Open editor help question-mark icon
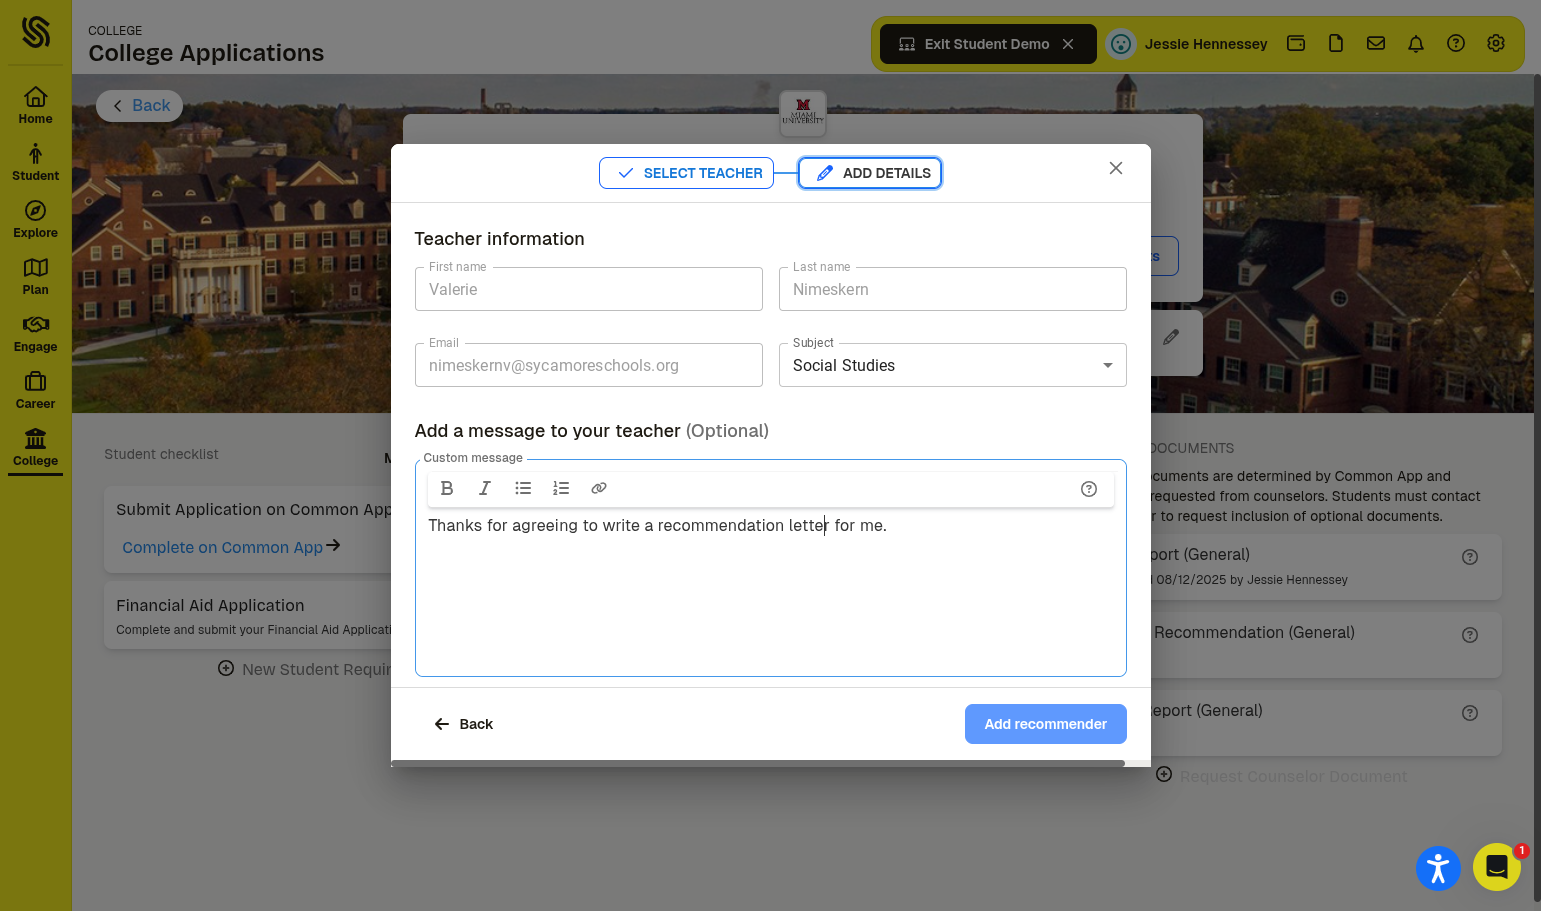The width and height of the screenshot is (1541, 911). click(x=1089, y=489)
